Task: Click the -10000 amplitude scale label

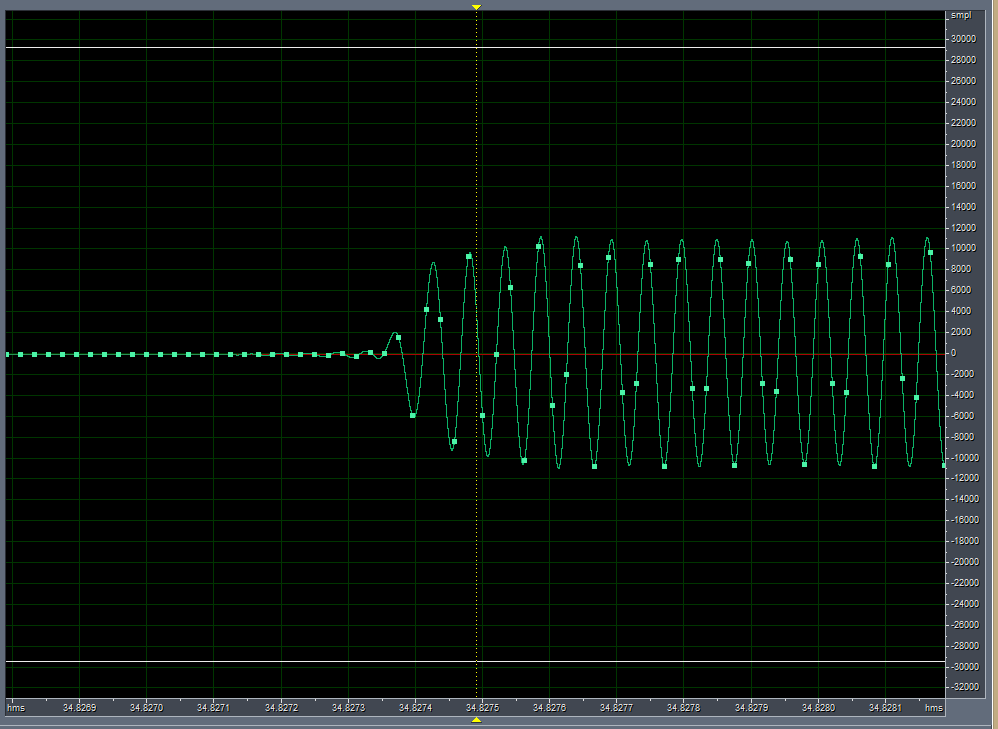Action: click(x=963, y=458)
